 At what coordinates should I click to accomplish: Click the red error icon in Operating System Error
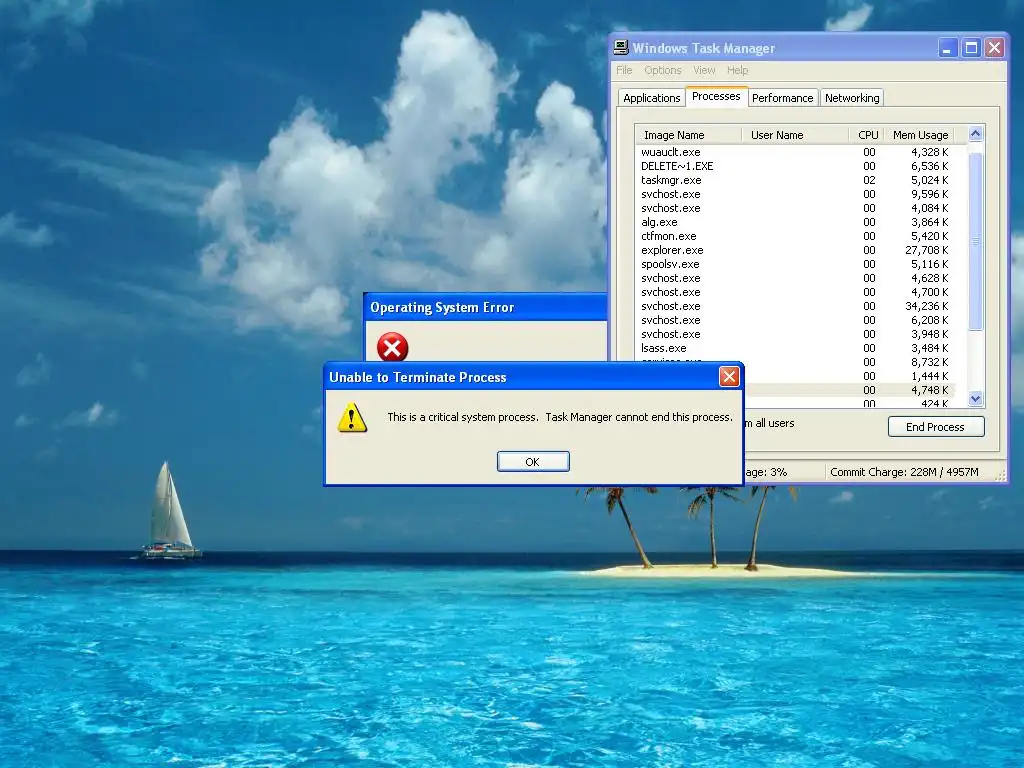click(x=392, y=347)
